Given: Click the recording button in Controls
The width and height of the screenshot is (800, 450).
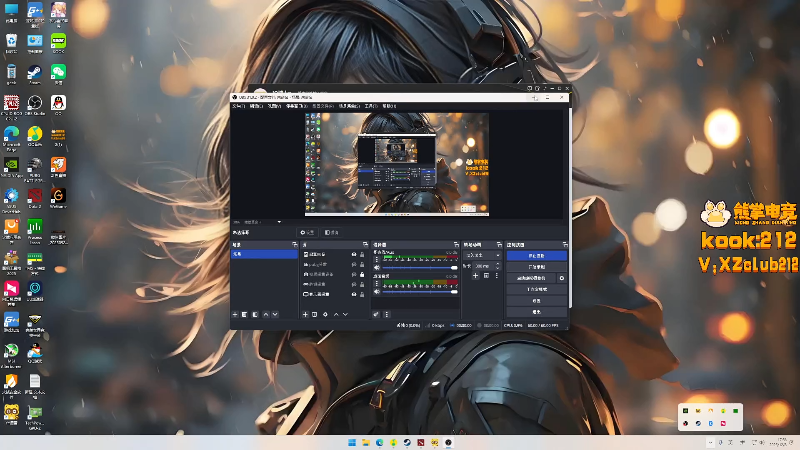Looking at the screenshot, I should tap(536, 267).
